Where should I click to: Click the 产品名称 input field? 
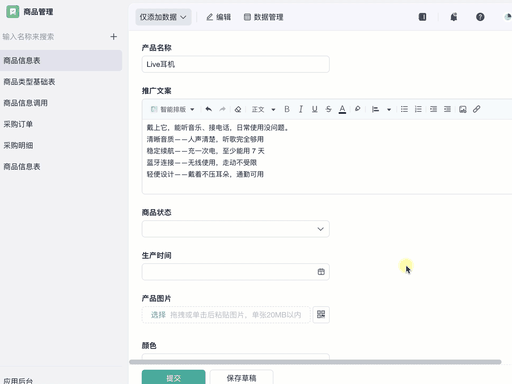click(236, 64)
